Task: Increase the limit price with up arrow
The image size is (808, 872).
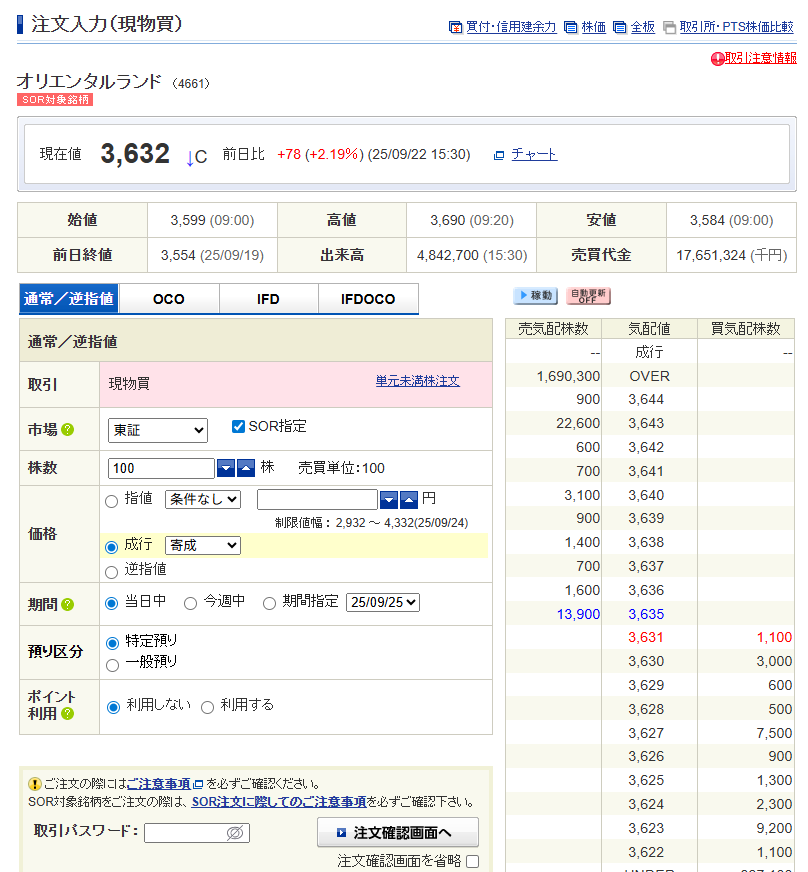Action: click(409, 499)
